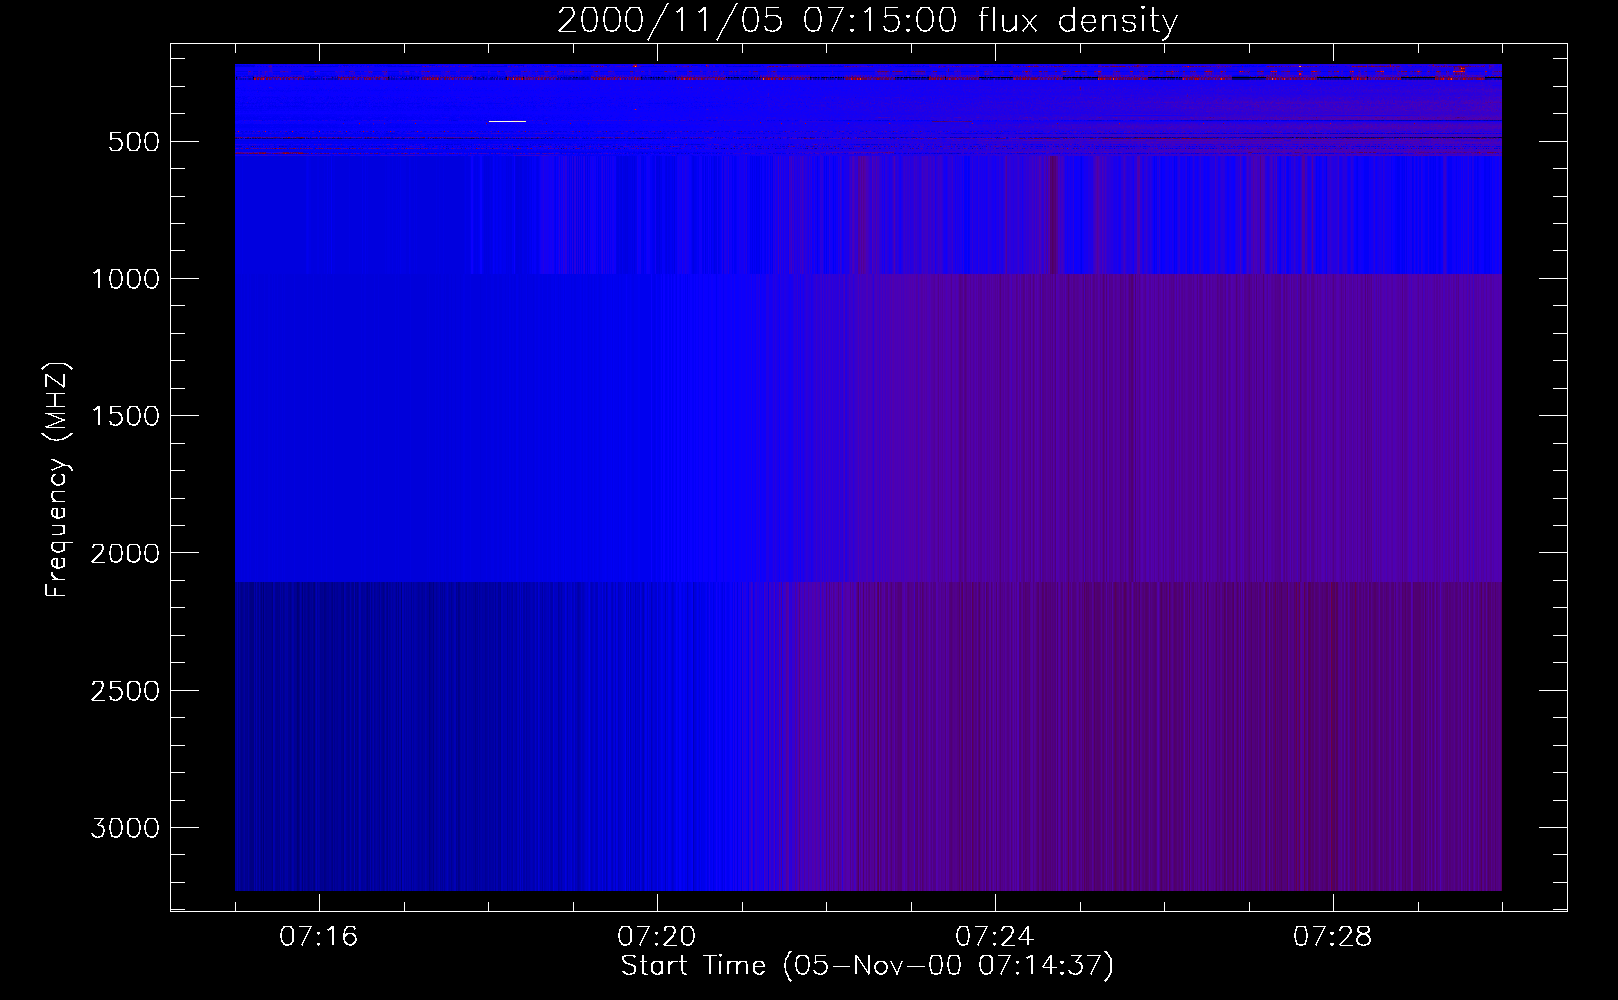Image resolution: width=1618 pixels, height=1000 pixels.
Task: Click the 07:24 time tick label
Action: pyautogui.click(x=994, y=937)
